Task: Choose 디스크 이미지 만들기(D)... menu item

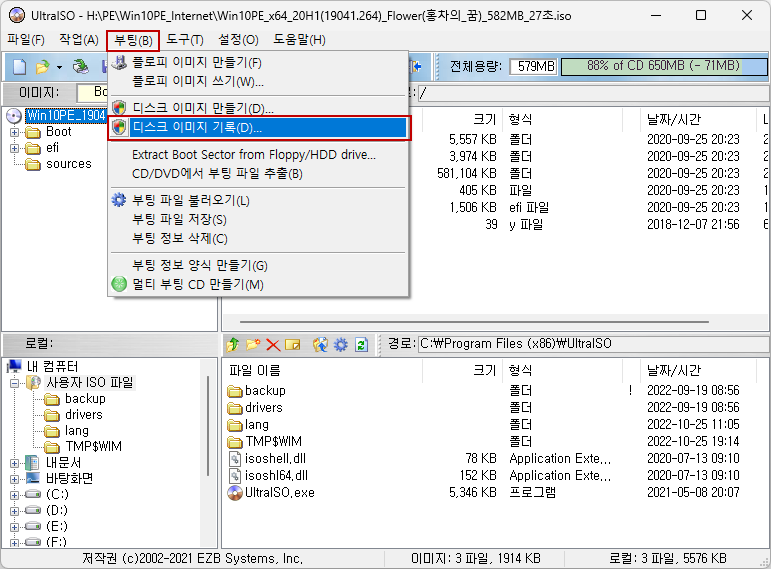Action: pos(259,108)
